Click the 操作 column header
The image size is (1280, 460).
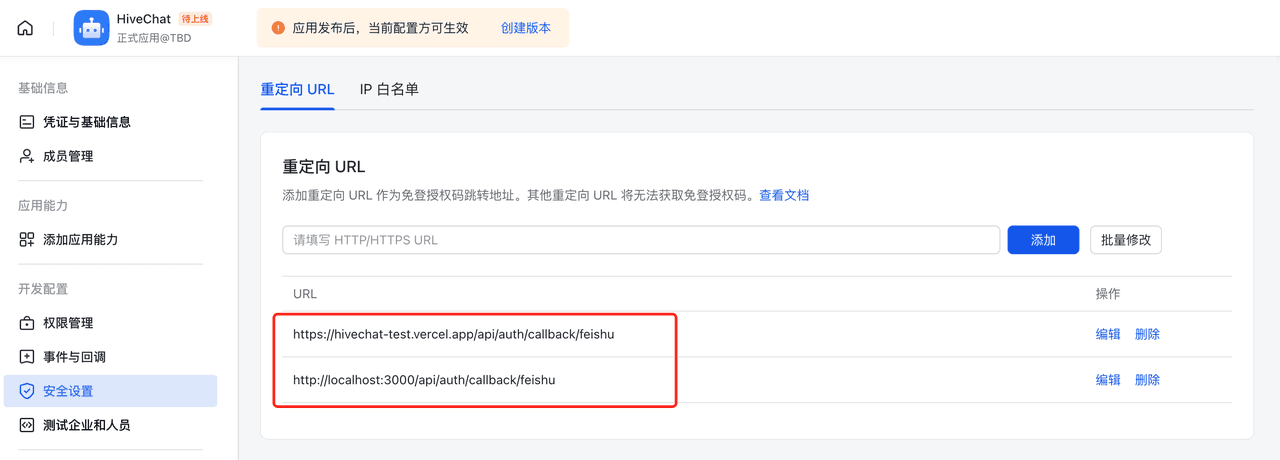pos(1108,294)
